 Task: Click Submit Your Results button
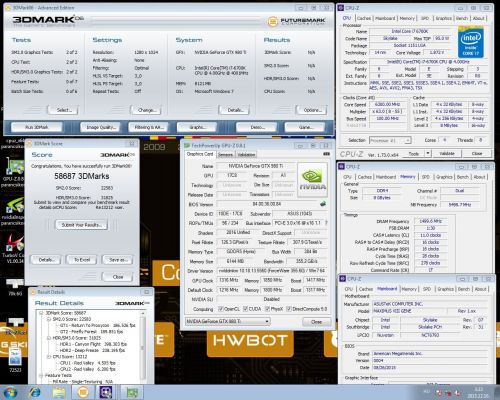click(81, 225)
